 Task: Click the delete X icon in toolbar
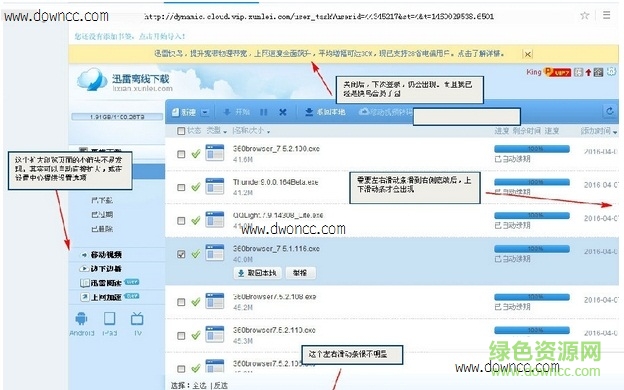(x=283, y=112)
